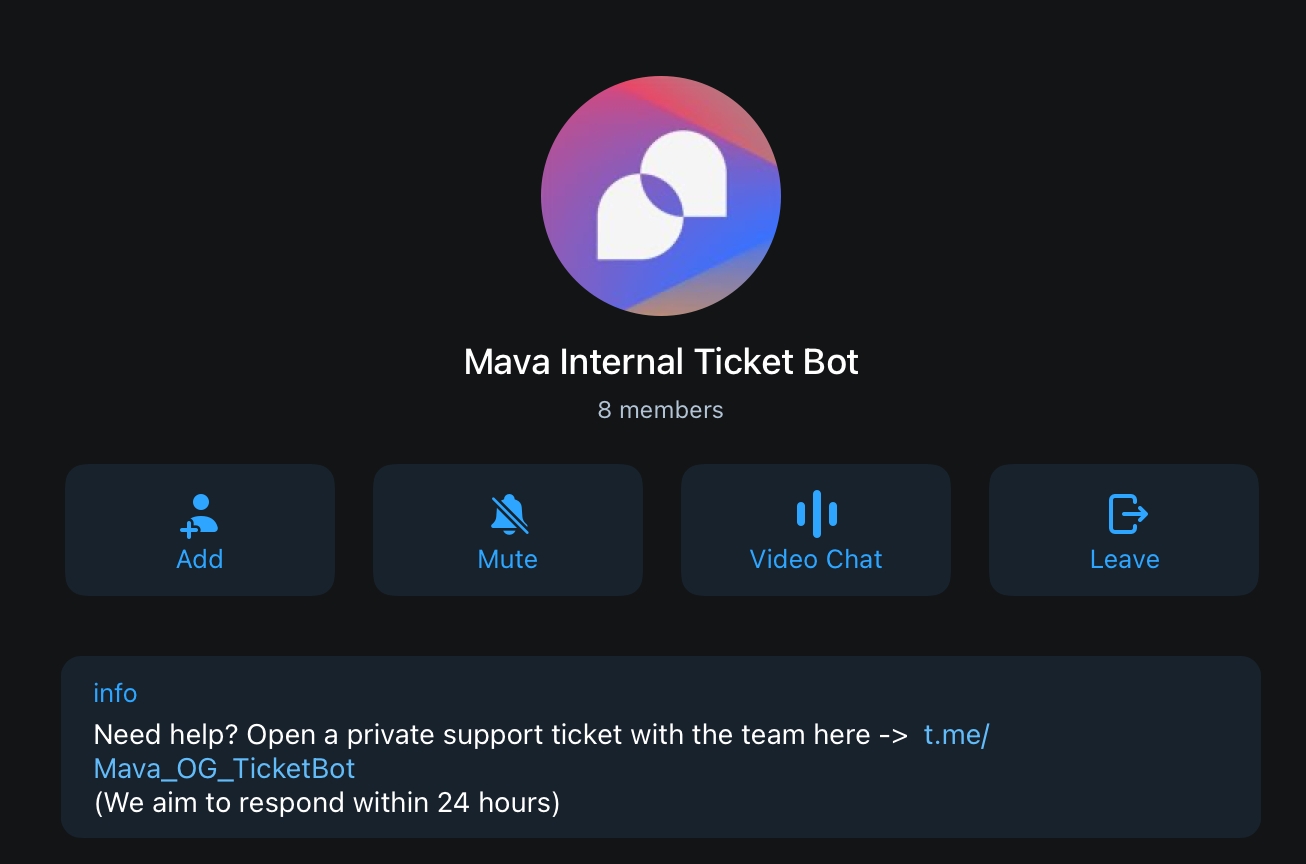
Task: Start a call via "Video Chat" label
Action: click(x=816, y=559)
